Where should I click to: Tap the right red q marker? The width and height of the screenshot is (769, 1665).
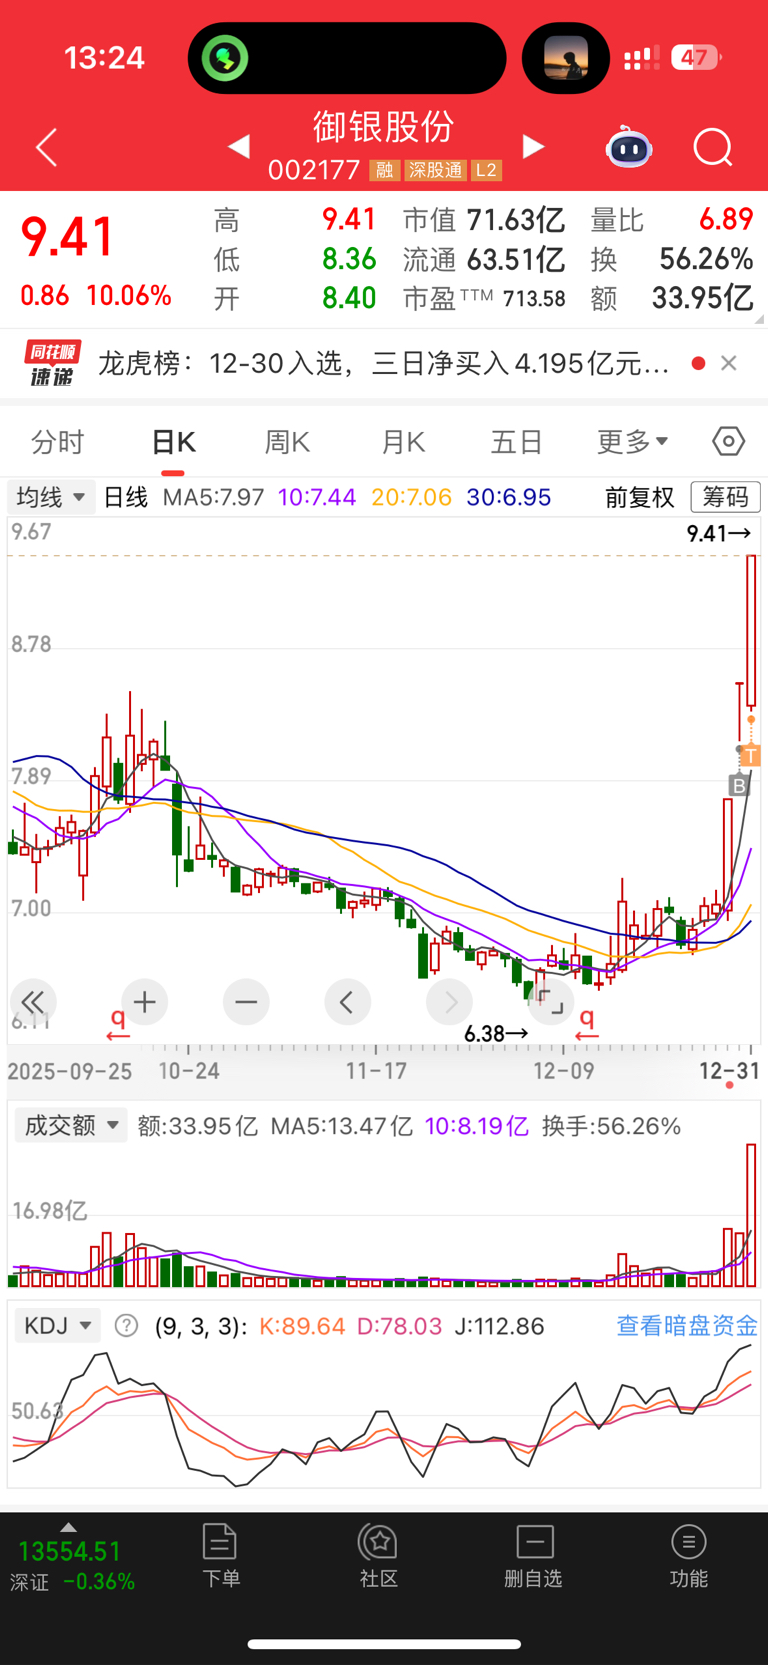[587, 1022]
